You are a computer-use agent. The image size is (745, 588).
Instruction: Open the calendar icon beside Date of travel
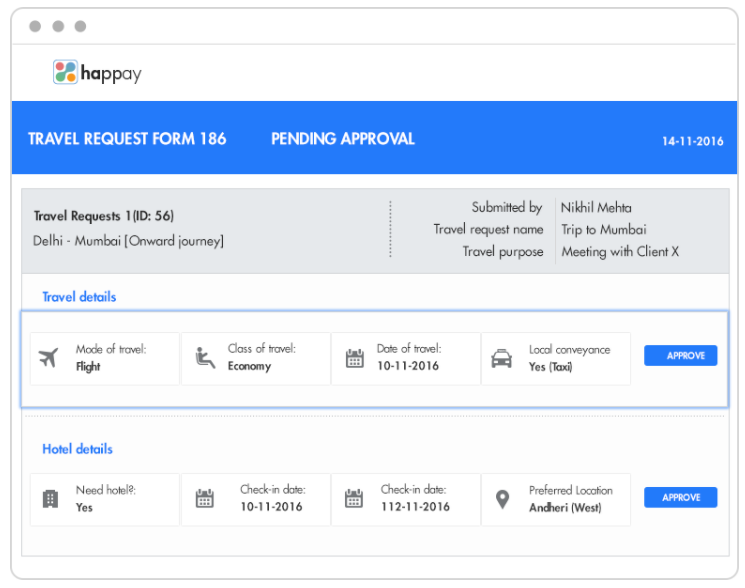[355, 358]
